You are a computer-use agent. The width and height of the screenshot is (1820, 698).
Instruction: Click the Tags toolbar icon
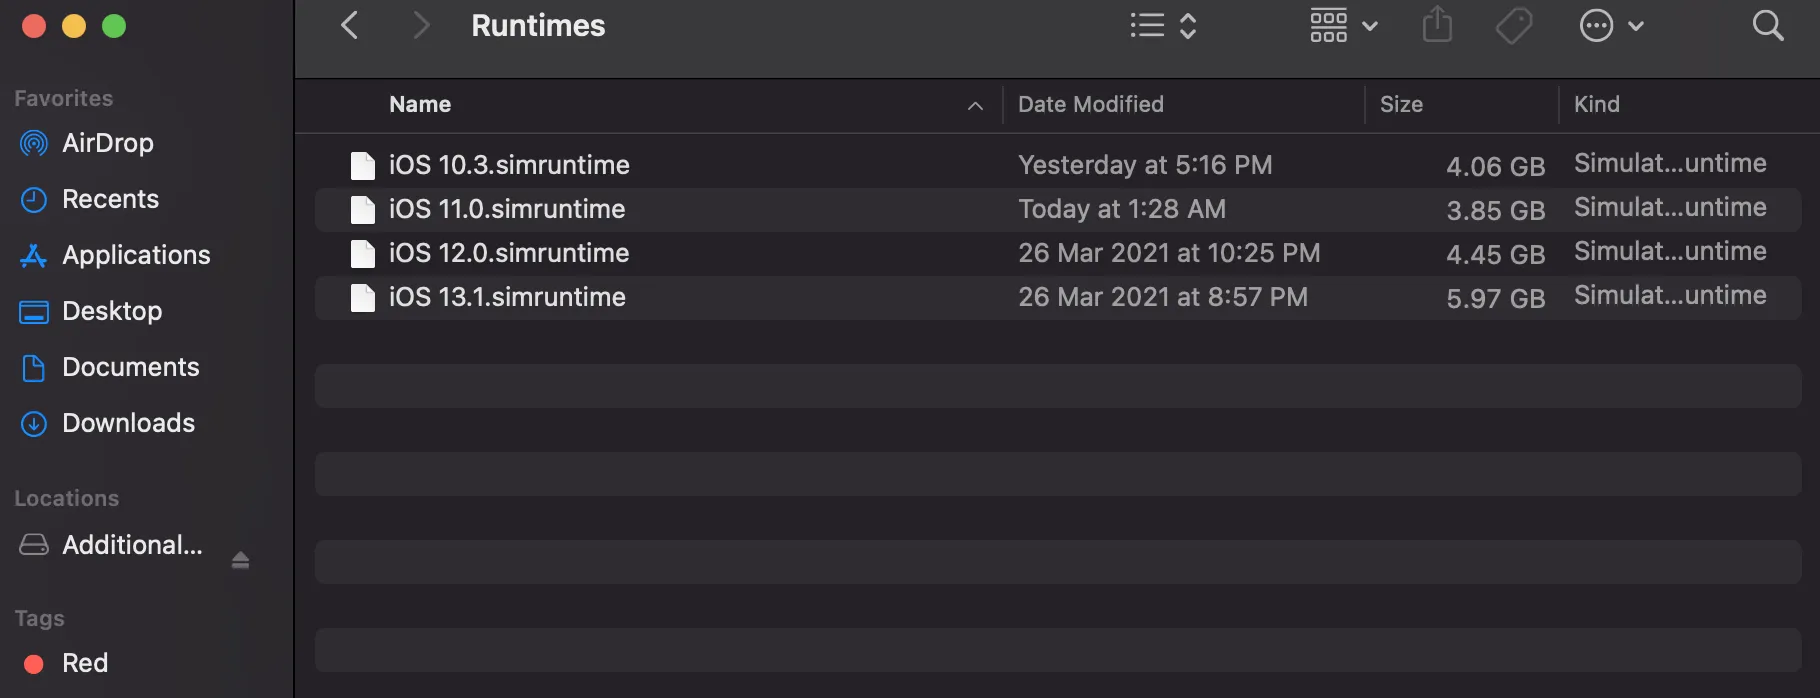(1513, 26)
